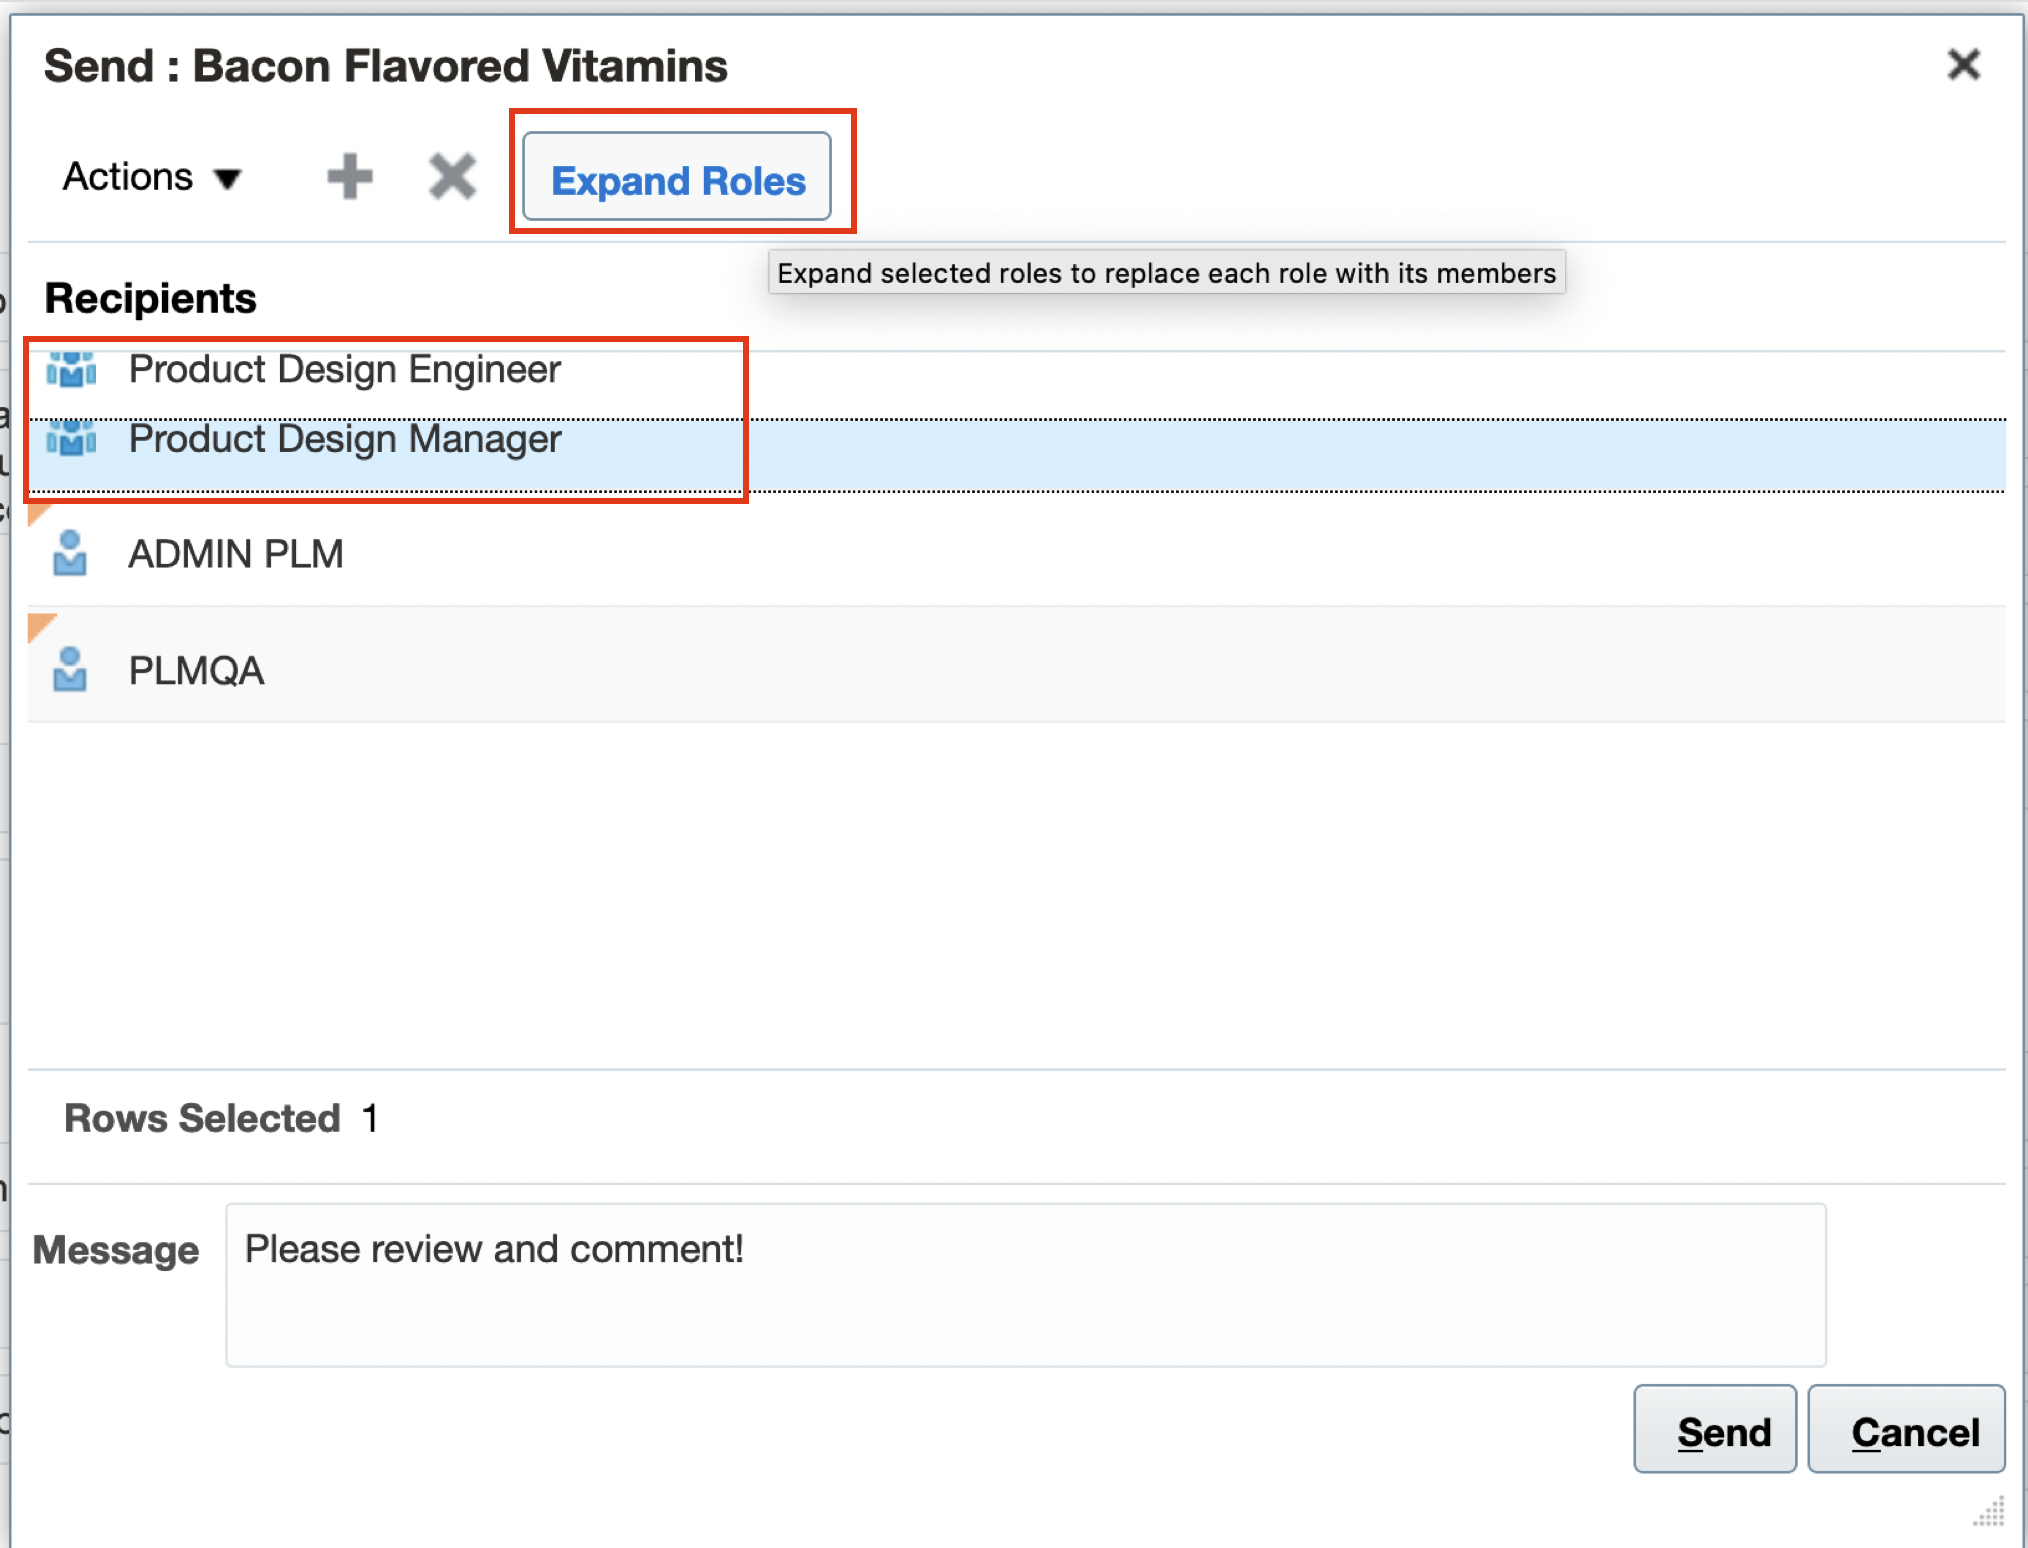The width and height of the screenshot is (2028, 1548).
Task: Select the ADMIN PLM recipient row
Action: [236, 554]
